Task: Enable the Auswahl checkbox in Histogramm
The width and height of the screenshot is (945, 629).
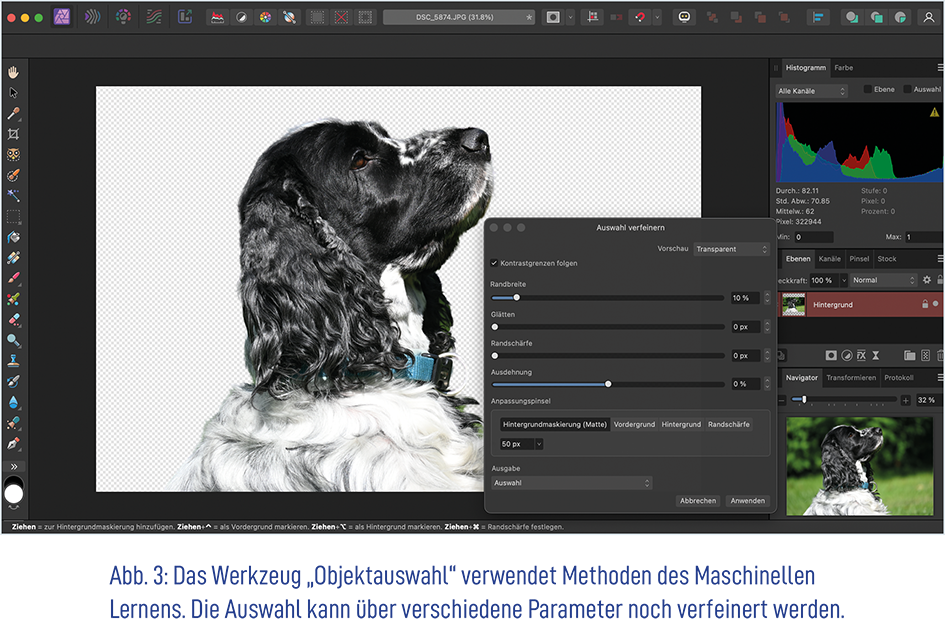Action: (x=908, y=90)
